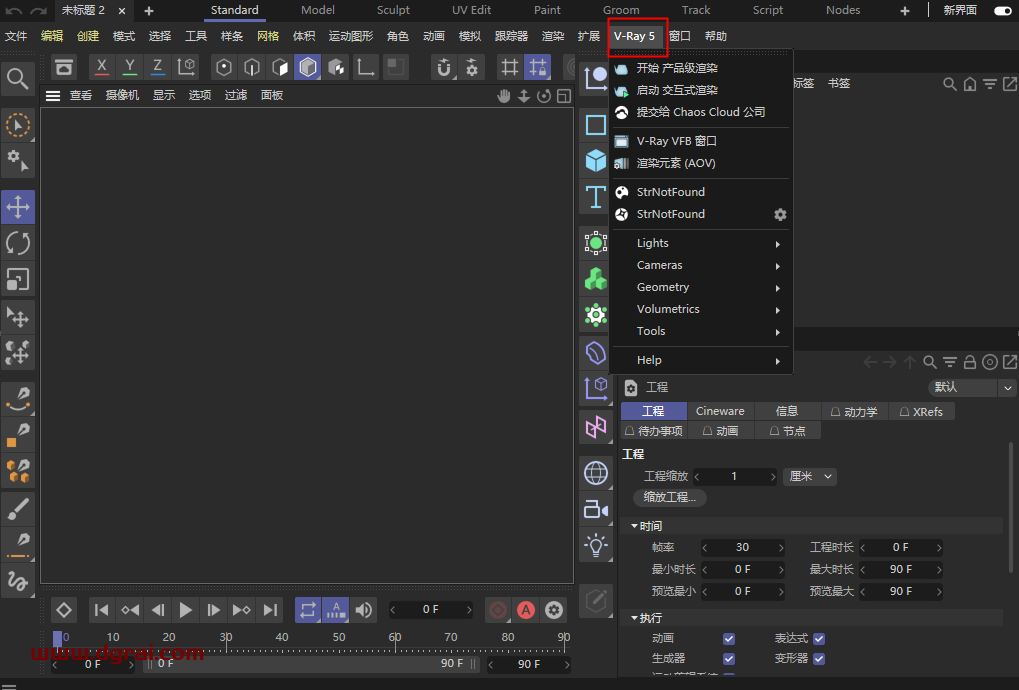Click the 缩放工程... button

669,497
